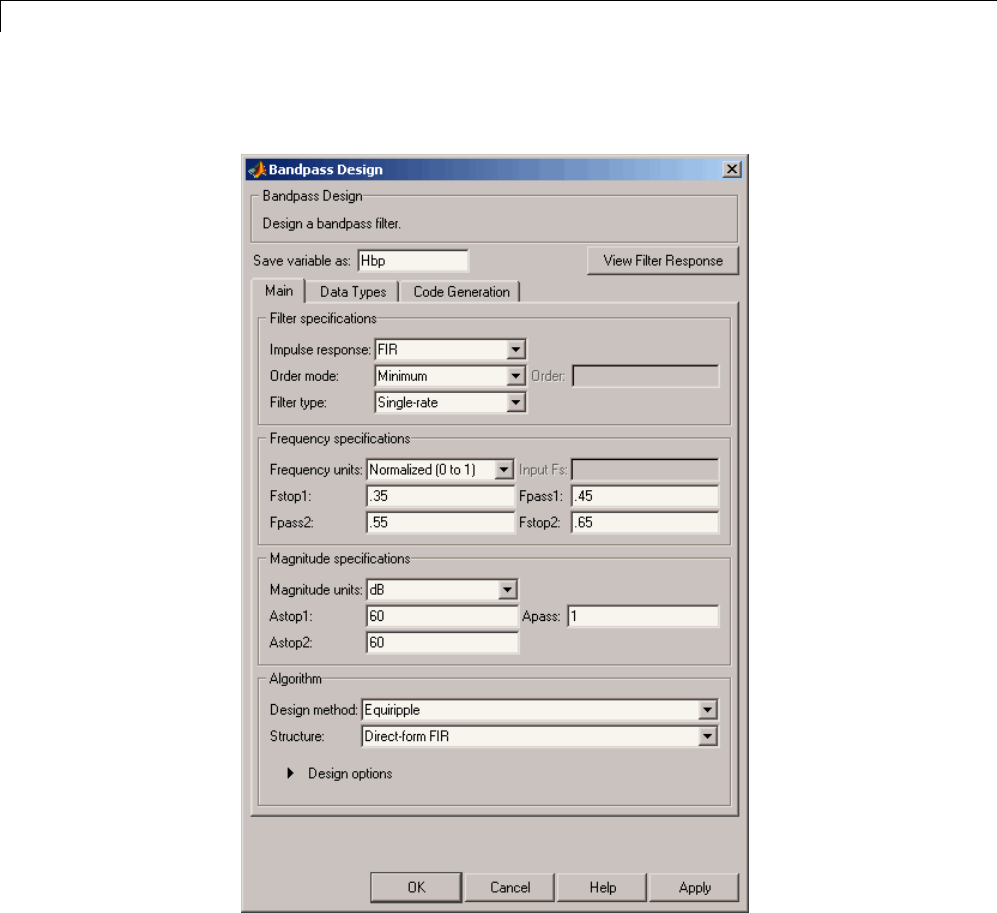Click the Help button
The image size is (997, 913).
(602, 888)
